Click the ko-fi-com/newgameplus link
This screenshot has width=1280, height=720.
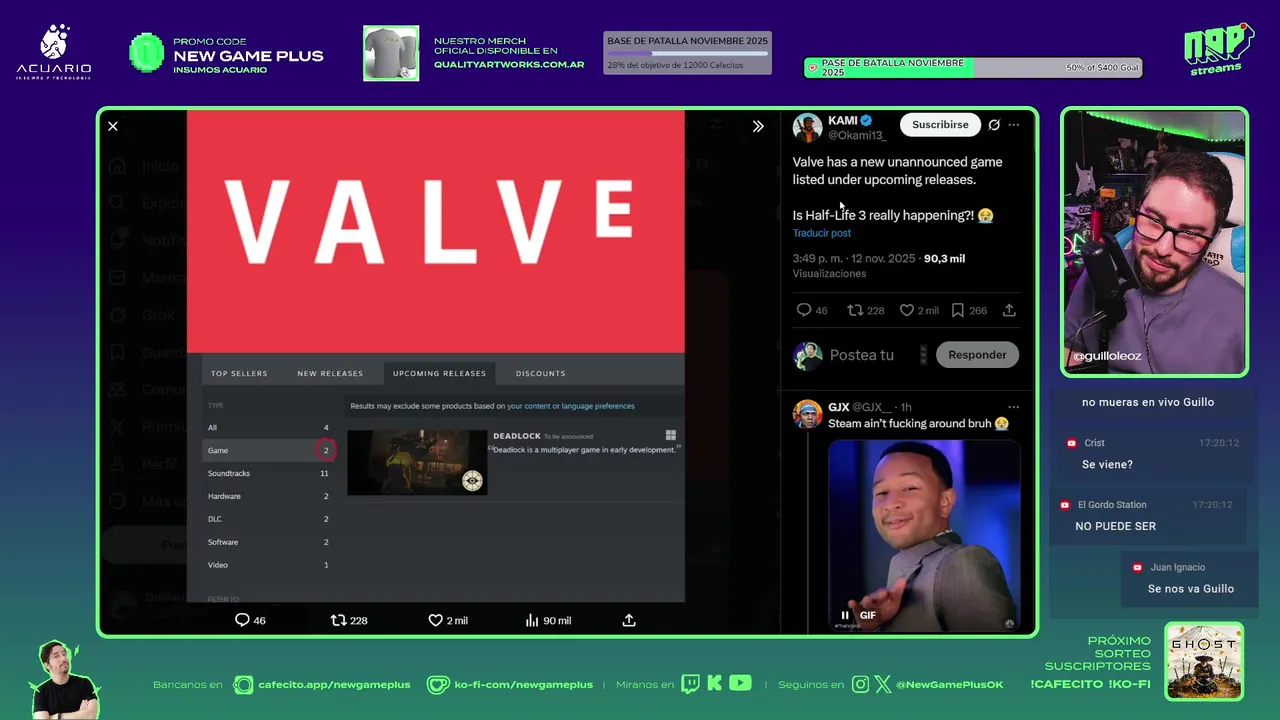tap(523, 685)
